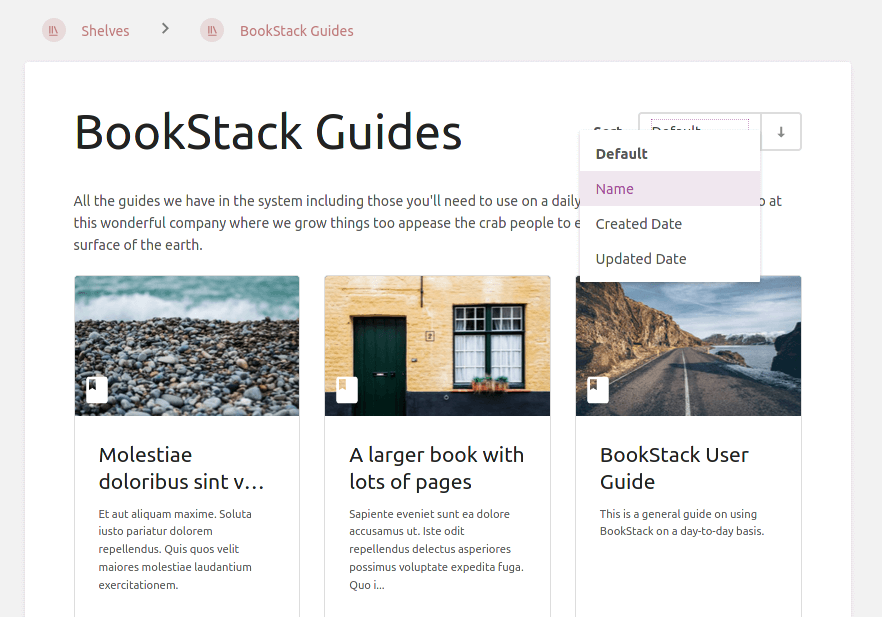
Task: Click the 'Sapiente eveniet sunt ea dolore' description
Action: pyautogui.click(x=436, y=550)
